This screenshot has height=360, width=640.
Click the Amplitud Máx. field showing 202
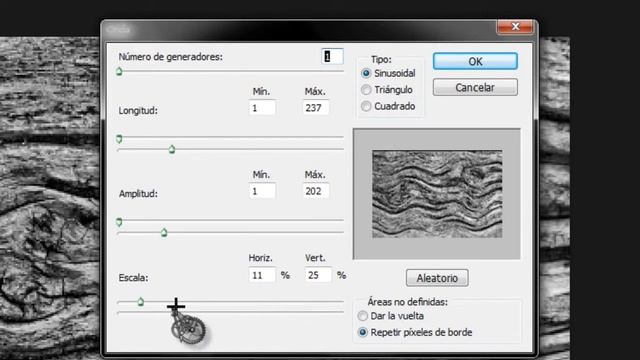click(x=316, y=191)
